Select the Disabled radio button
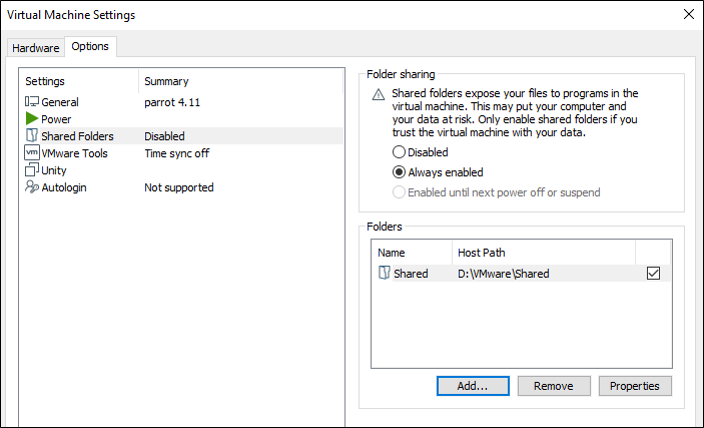This screenshot has height=428, width=704. point(400,152)
